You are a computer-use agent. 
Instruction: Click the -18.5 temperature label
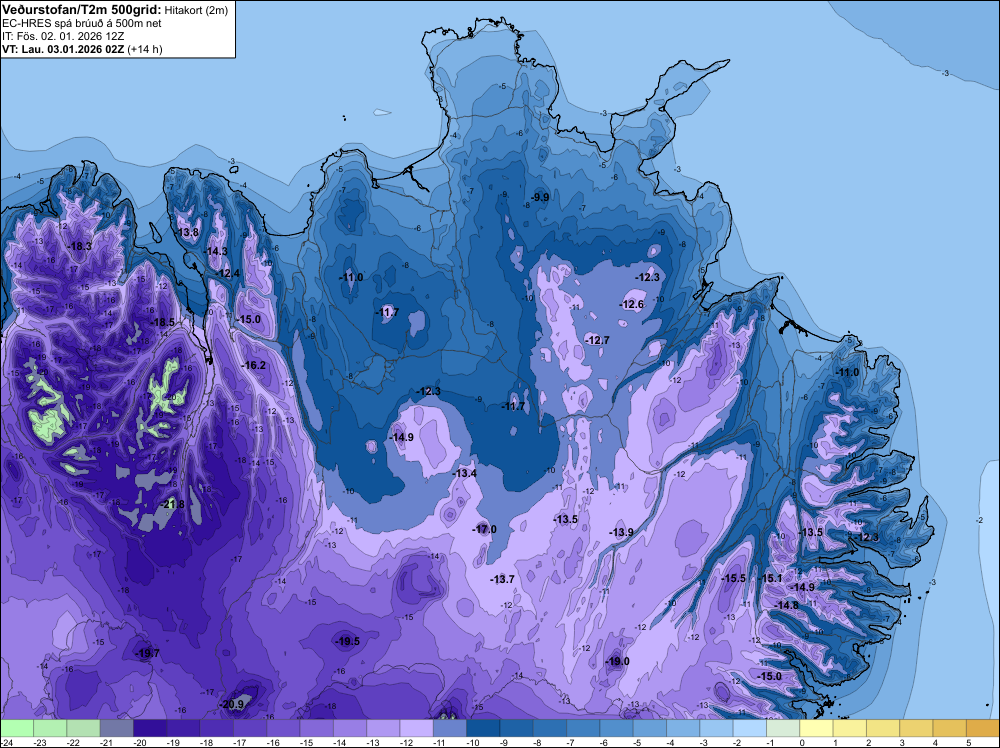[162, 323]
